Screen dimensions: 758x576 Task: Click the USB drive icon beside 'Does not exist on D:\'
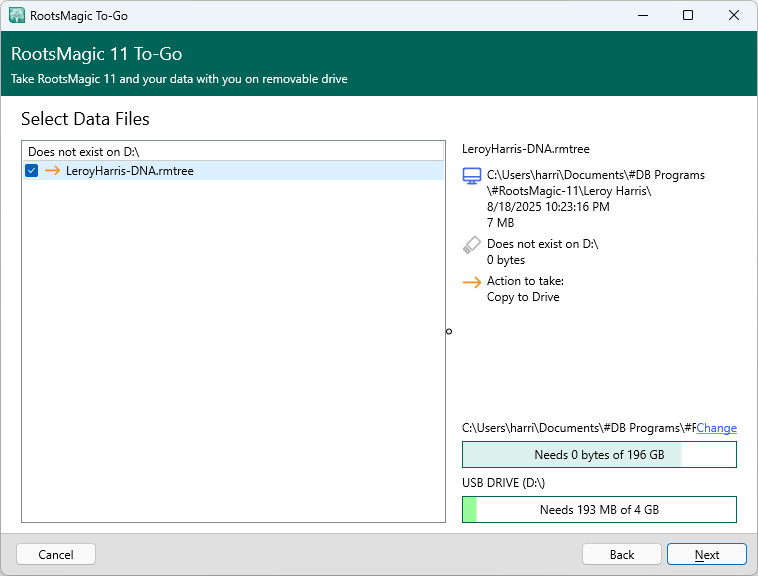click(472, 245)
